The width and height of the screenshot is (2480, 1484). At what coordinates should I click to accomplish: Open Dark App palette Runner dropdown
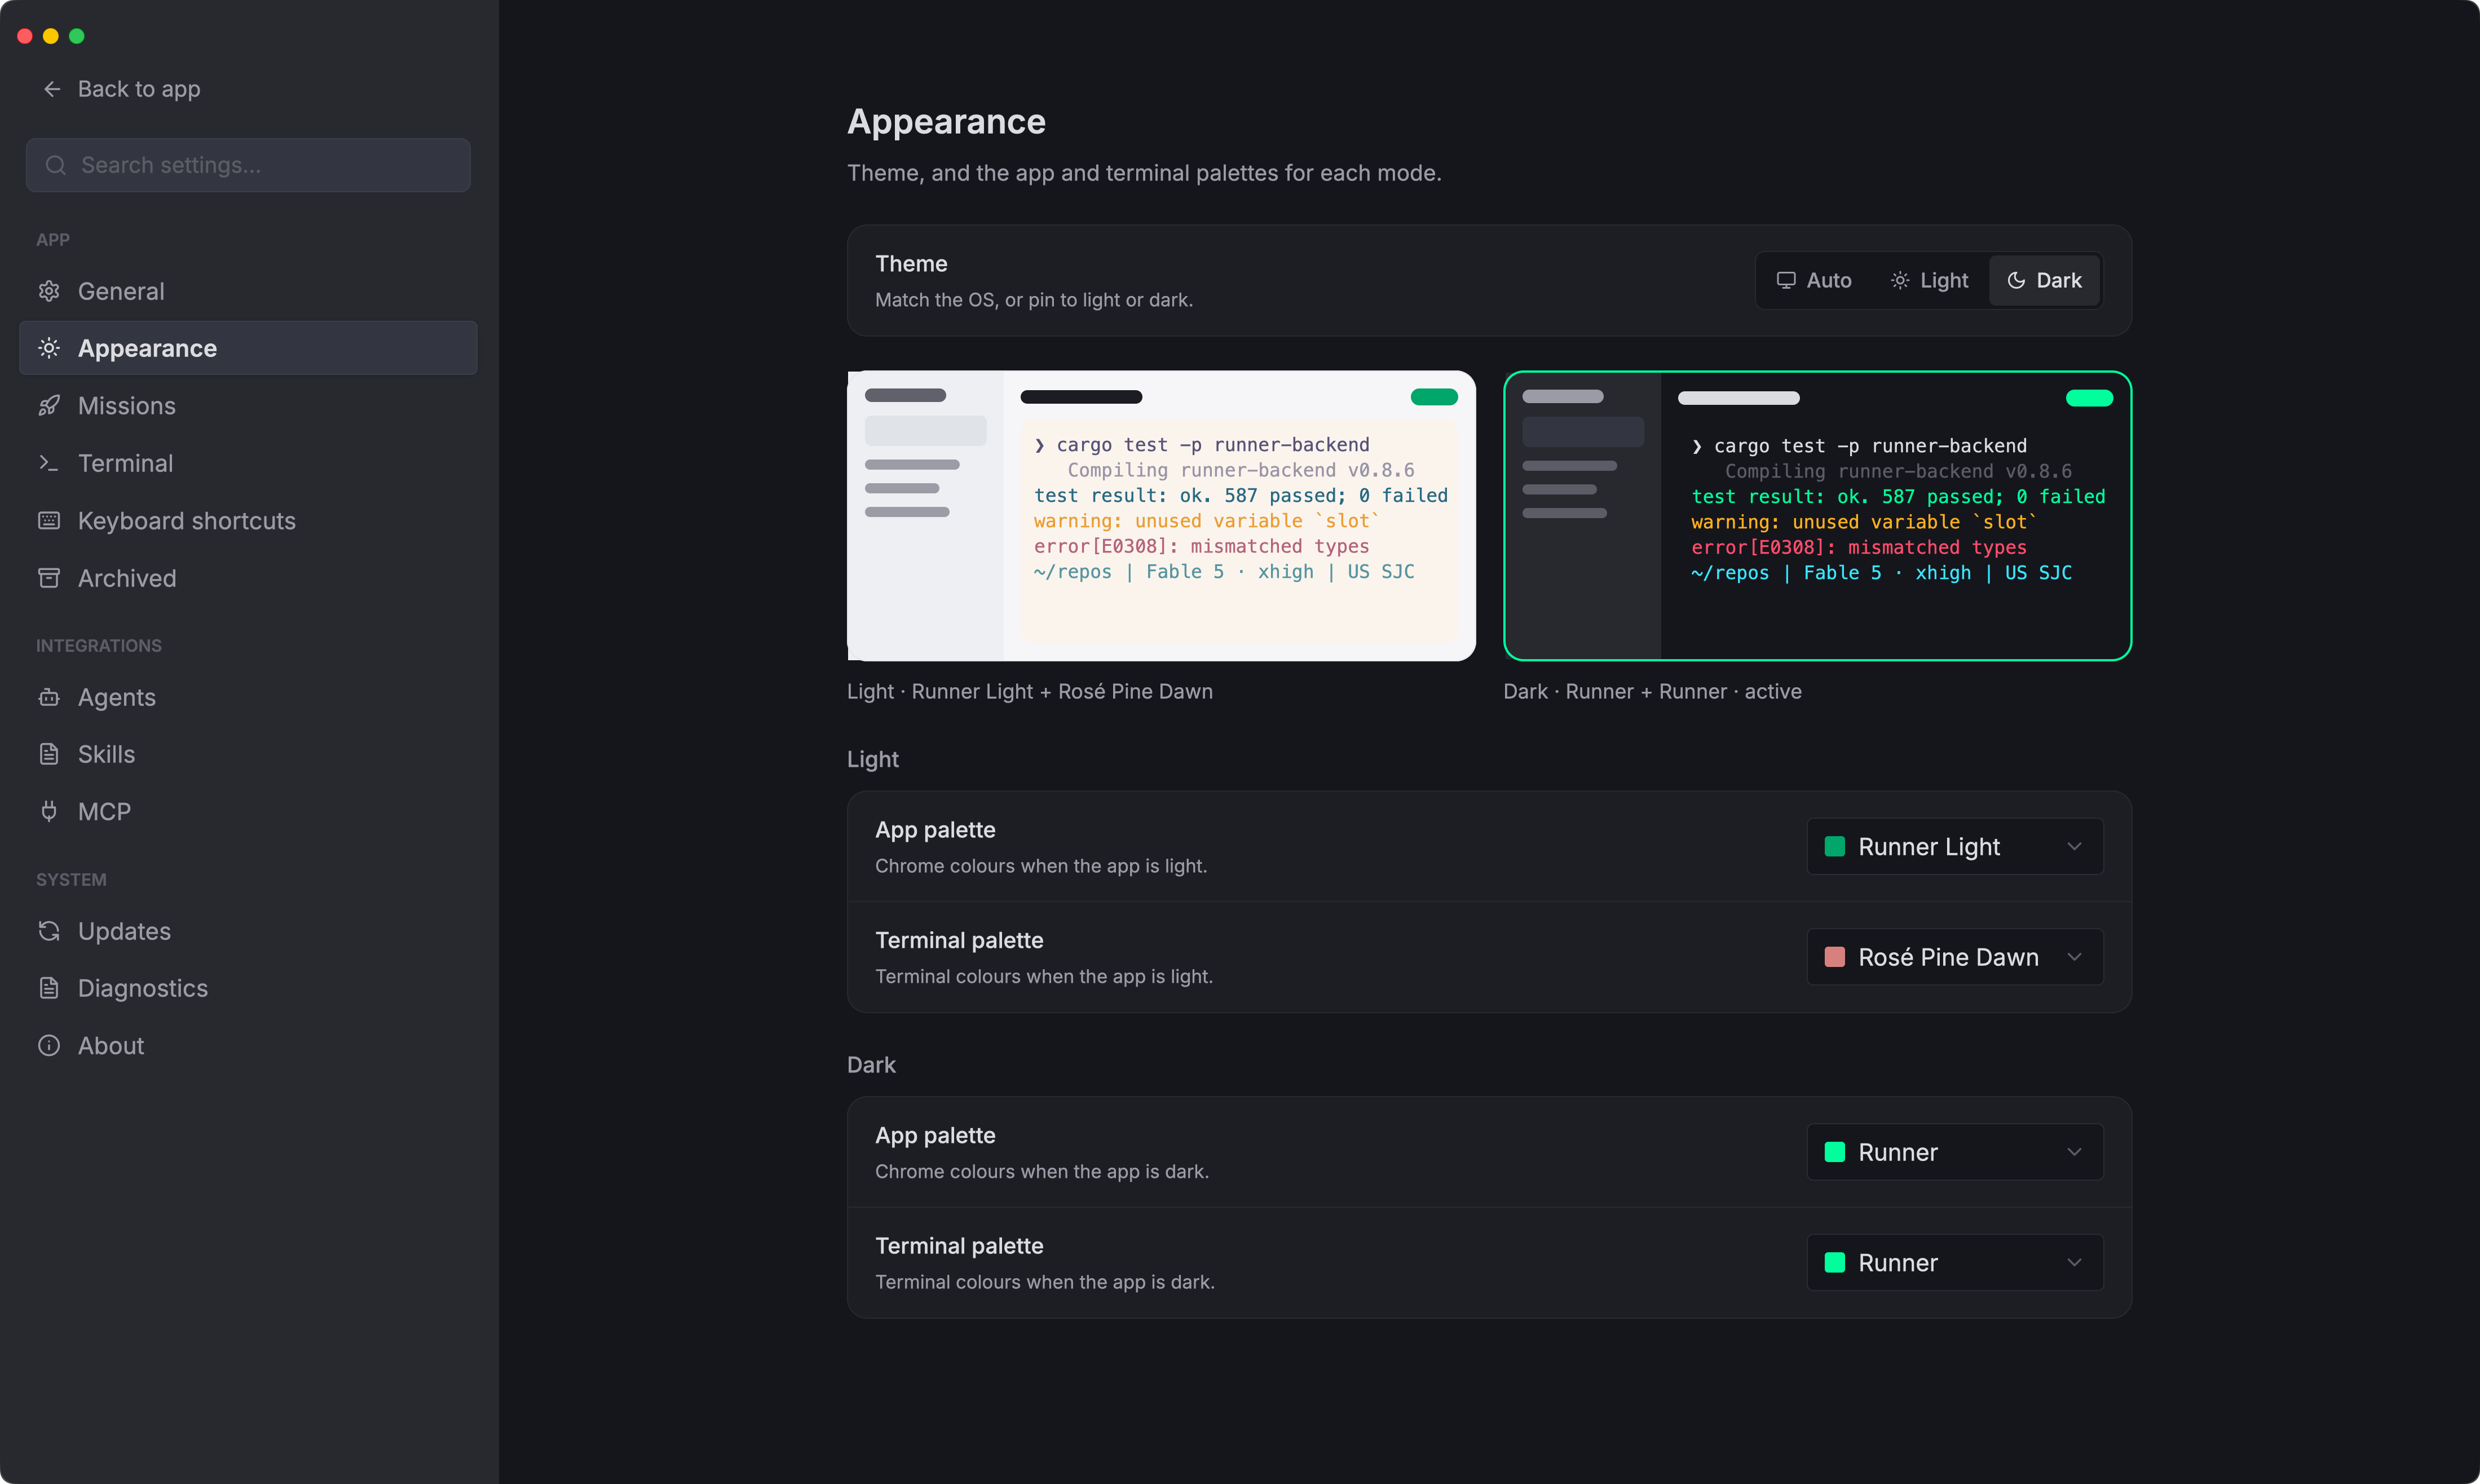[x=1955, y=1152]
